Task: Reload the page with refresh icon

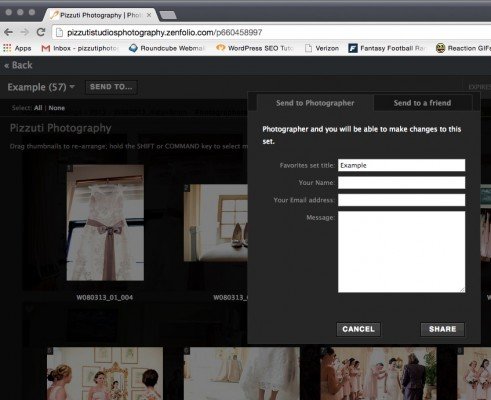Action: 41,32
